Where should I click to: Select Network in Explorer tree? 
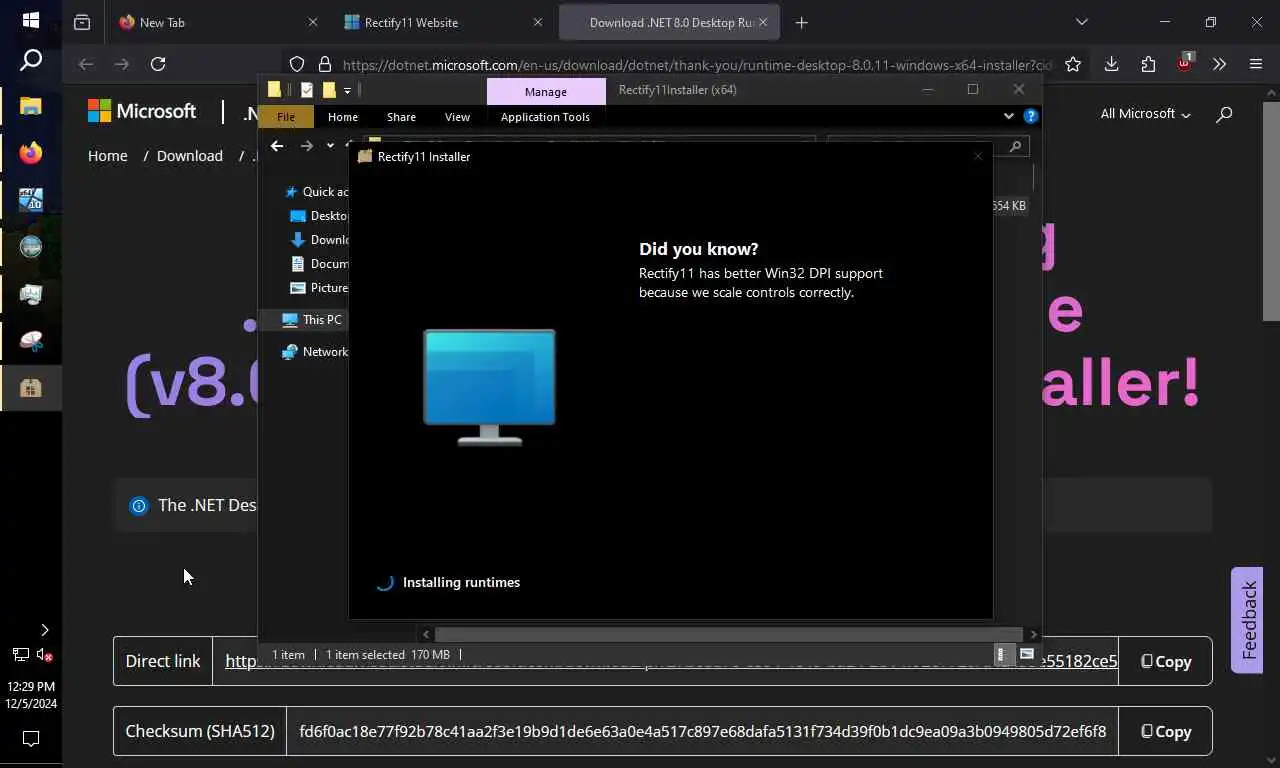[x=315, y=352]
